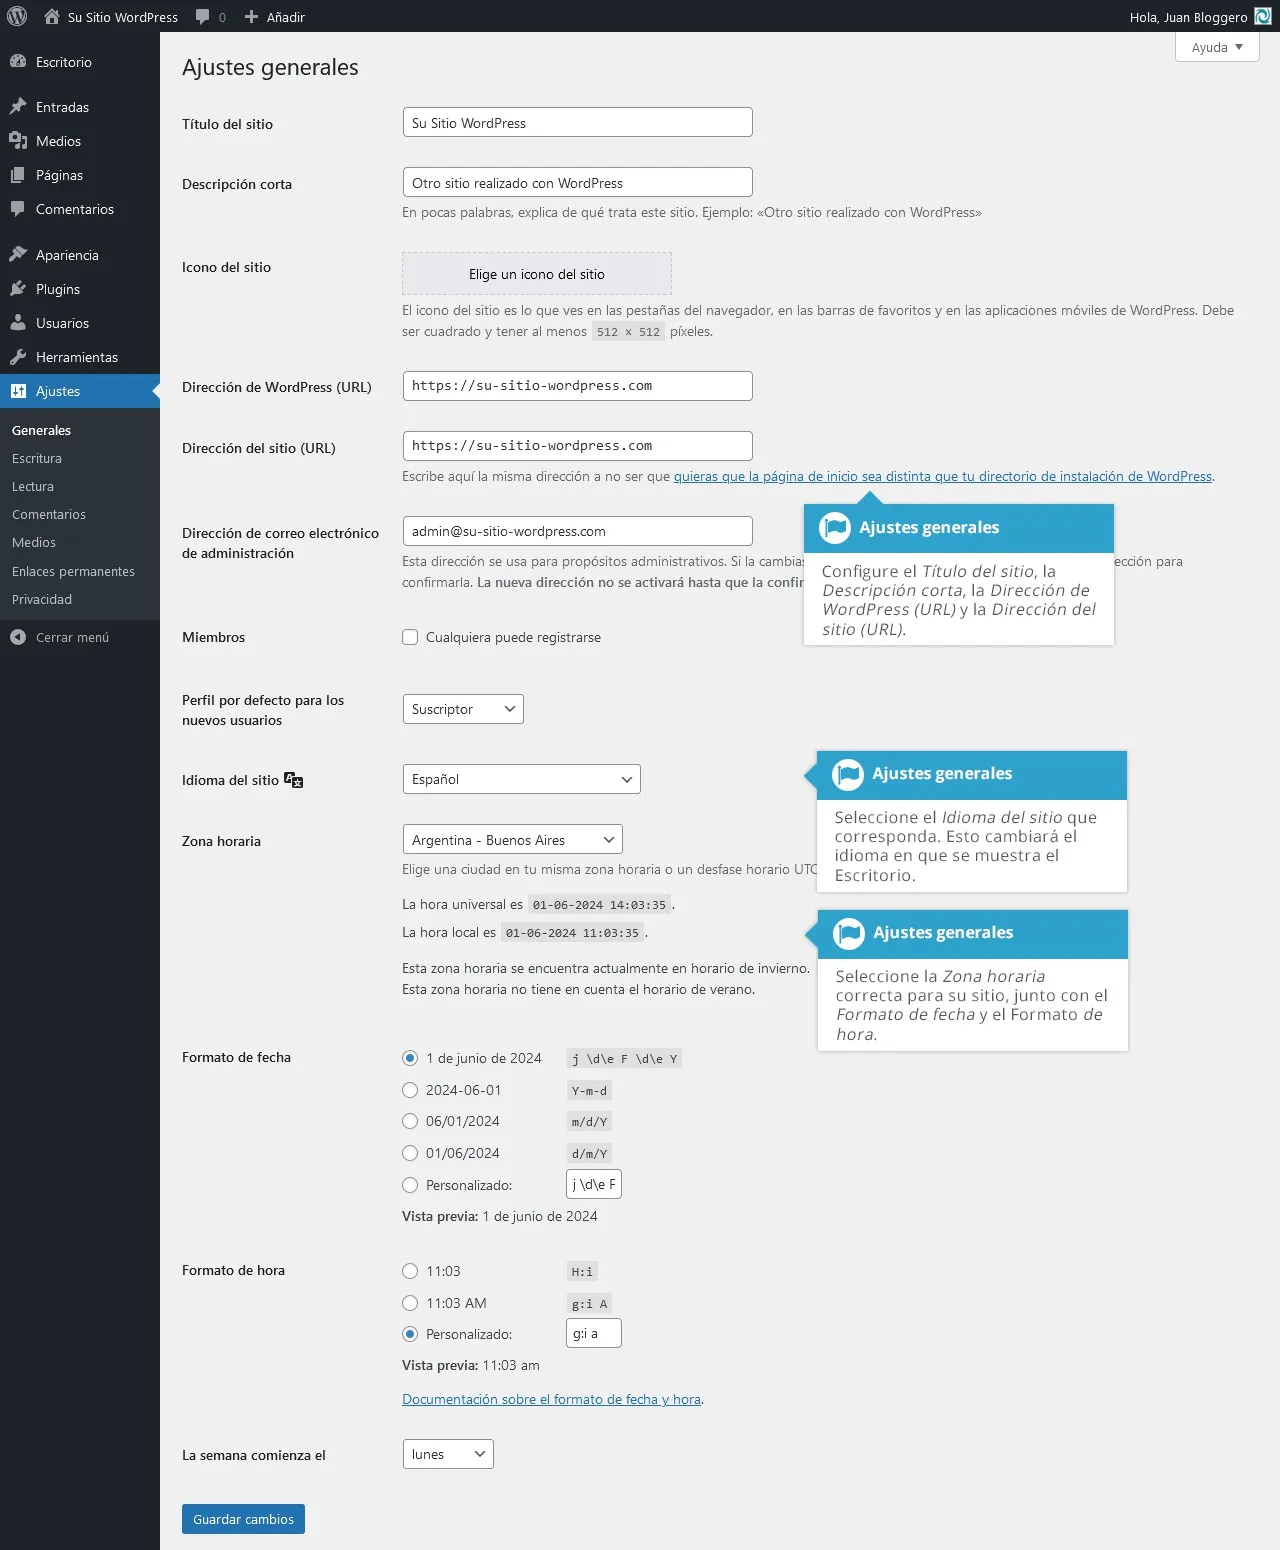Image resolution: width=1280 pixels, height=1550 pixels.
Task: Enable Cualquiera puede registrarse checkbox
Action: [x=410, y=637]
